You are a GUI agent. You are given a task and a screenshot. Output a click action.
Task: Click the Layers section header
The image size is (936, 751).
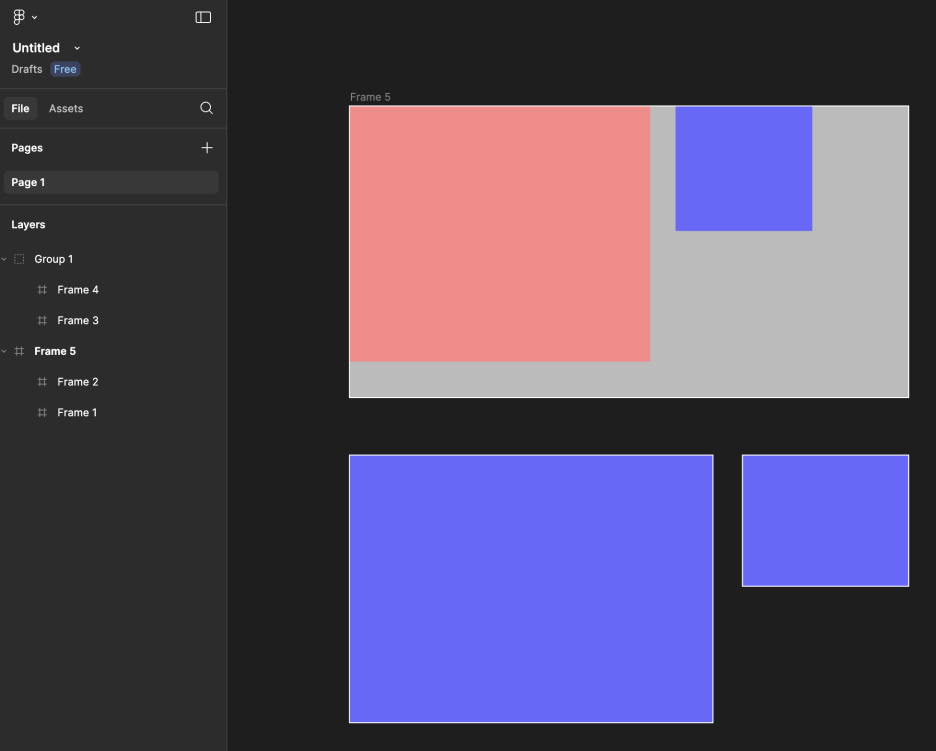tap(28, 224)
